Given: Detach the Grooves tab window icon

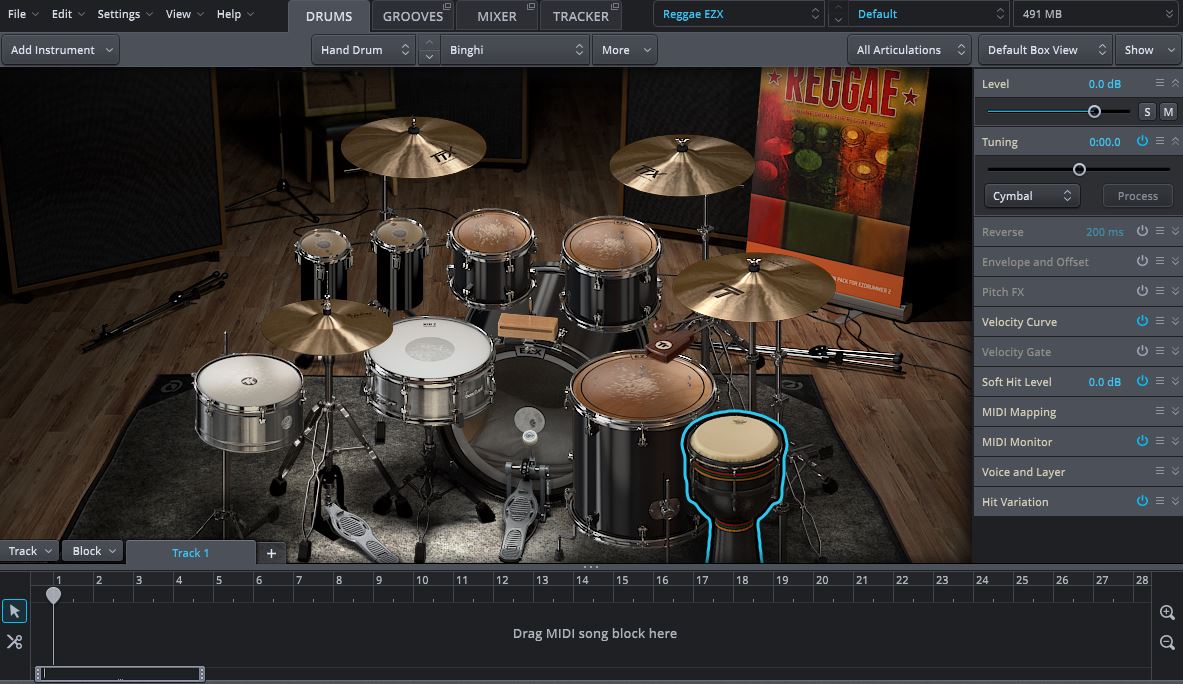Looking at the screenshot, I should pos(447,6).
